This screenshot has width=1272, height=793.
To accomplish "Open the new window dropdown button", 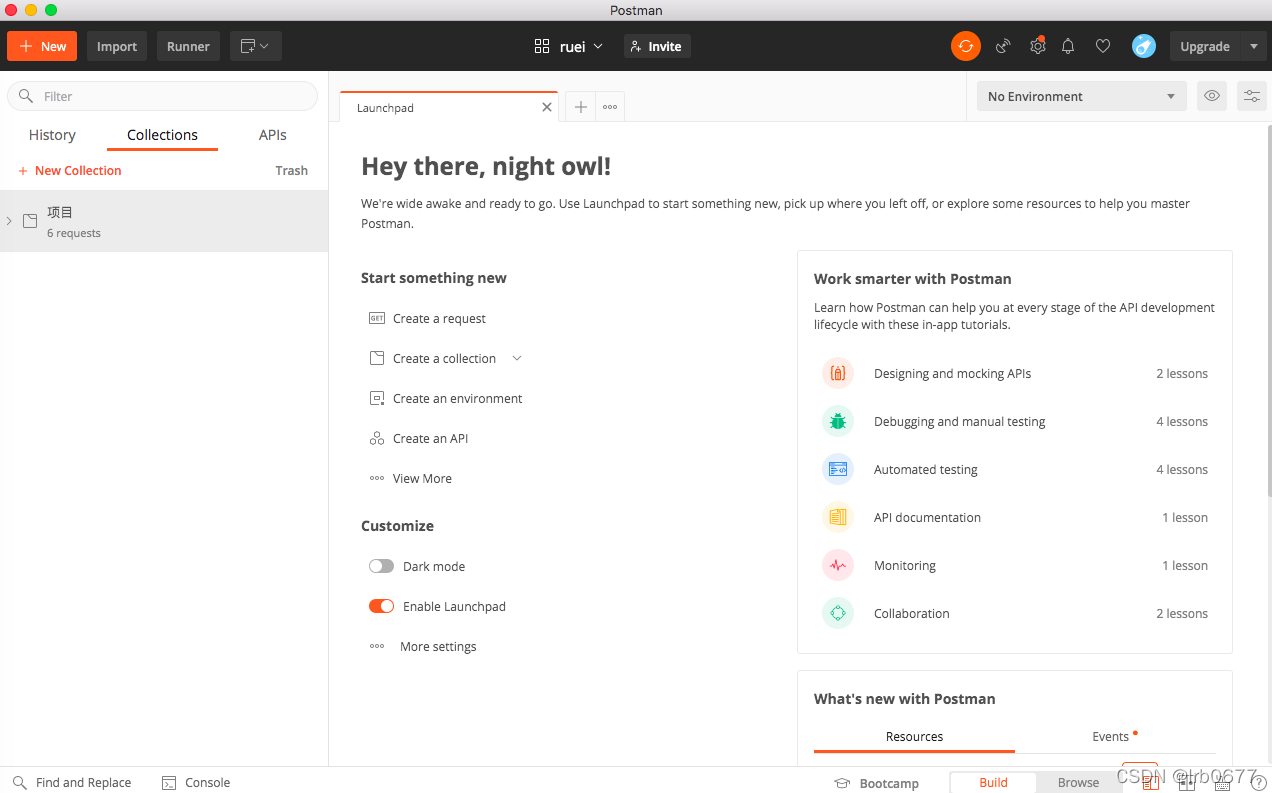I will coord(256,46).
